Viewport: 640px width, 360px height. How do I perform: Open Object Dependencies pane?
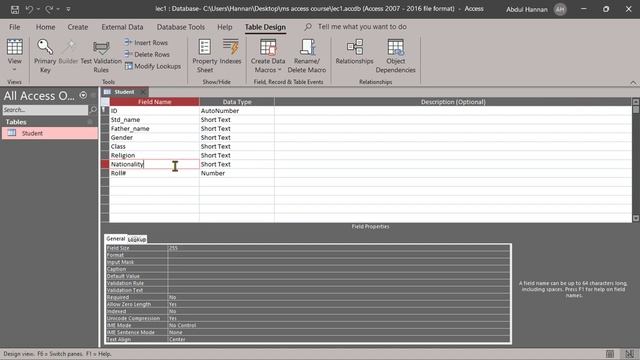point(395,56)
